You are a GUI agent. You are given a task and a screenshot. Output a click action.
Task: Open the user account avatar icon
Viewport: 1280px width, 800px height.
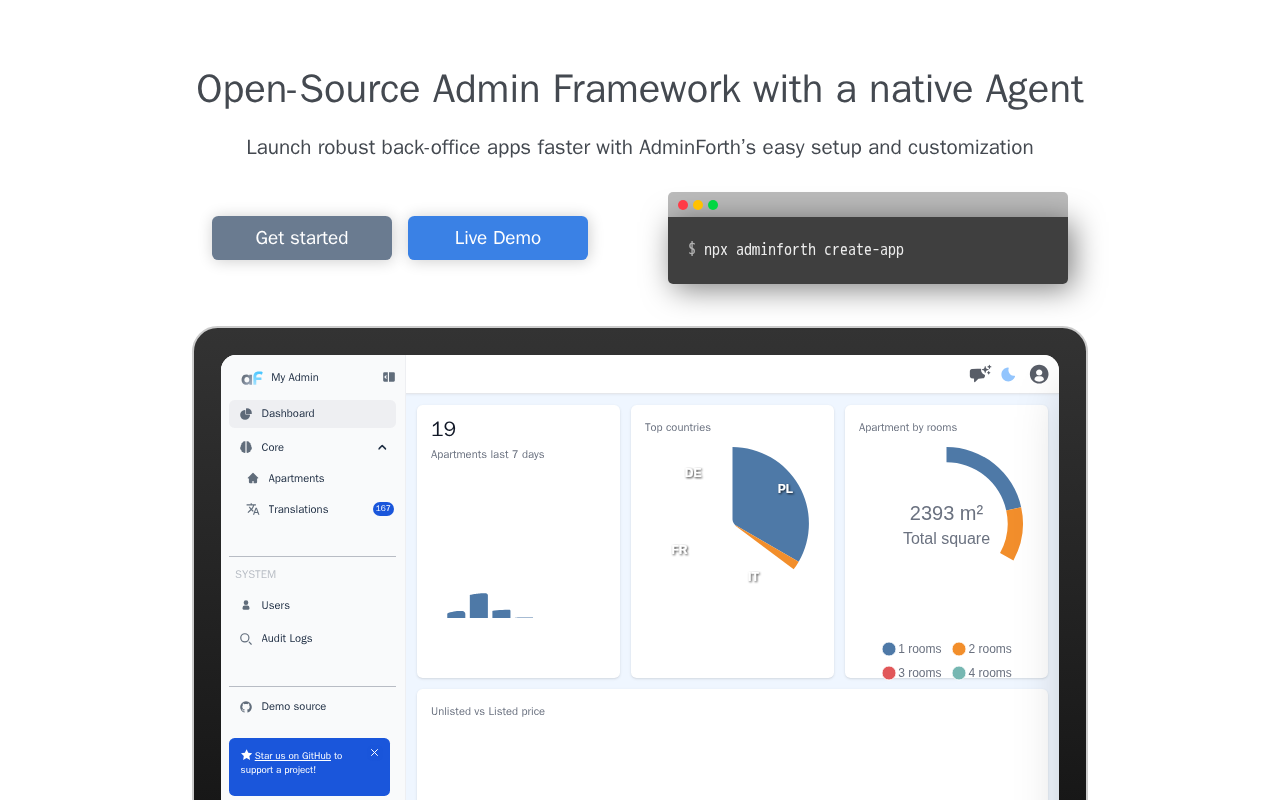pos(1039,374)
